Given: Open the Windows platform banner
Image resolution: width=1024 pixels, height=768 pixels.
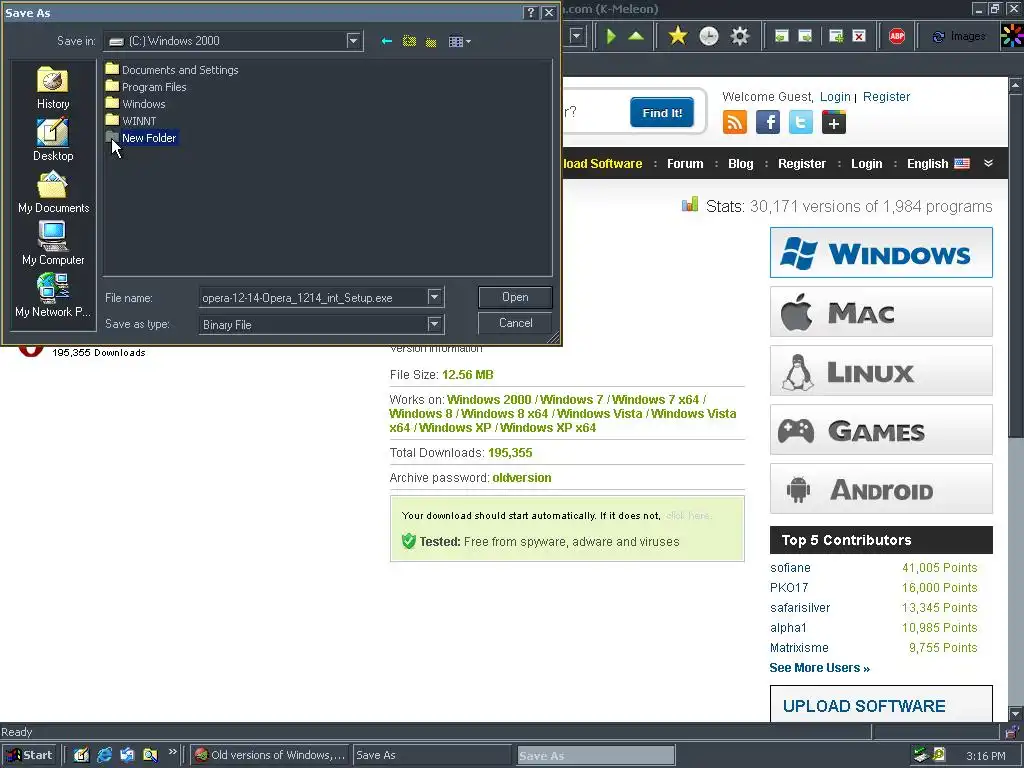Looking at the screenshot, I should (x=881, y=253).
